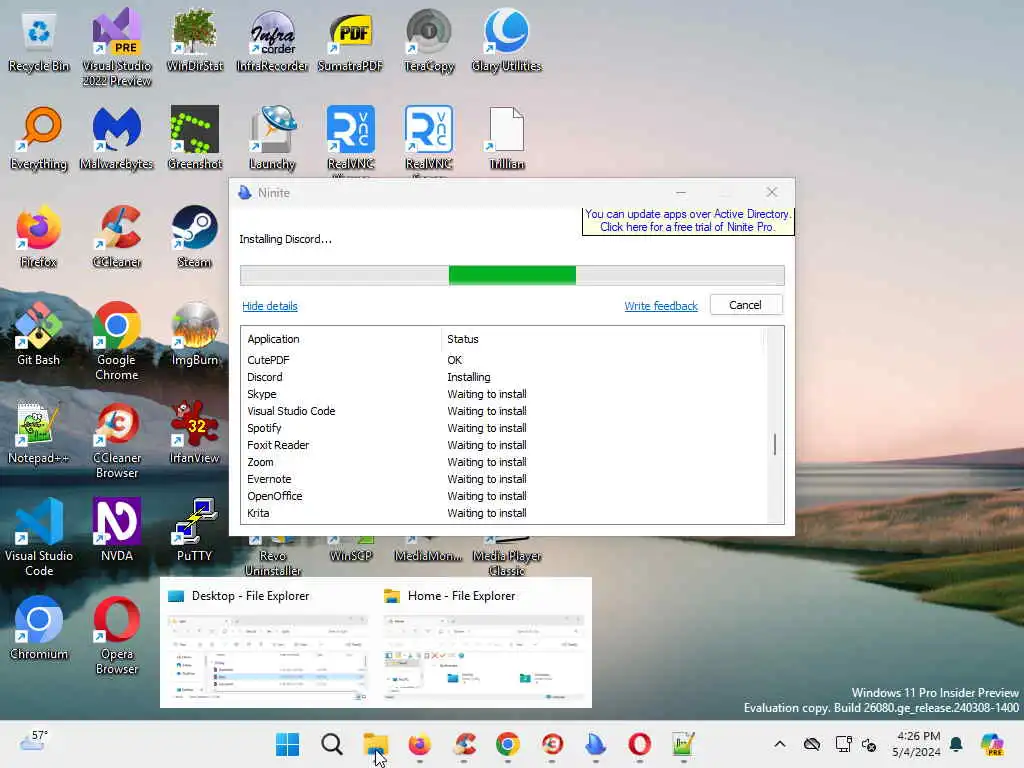The height and width of the screenshot is (768, 1024).
Task: Open the weather widget showing 57°
Action: [34, 743]
